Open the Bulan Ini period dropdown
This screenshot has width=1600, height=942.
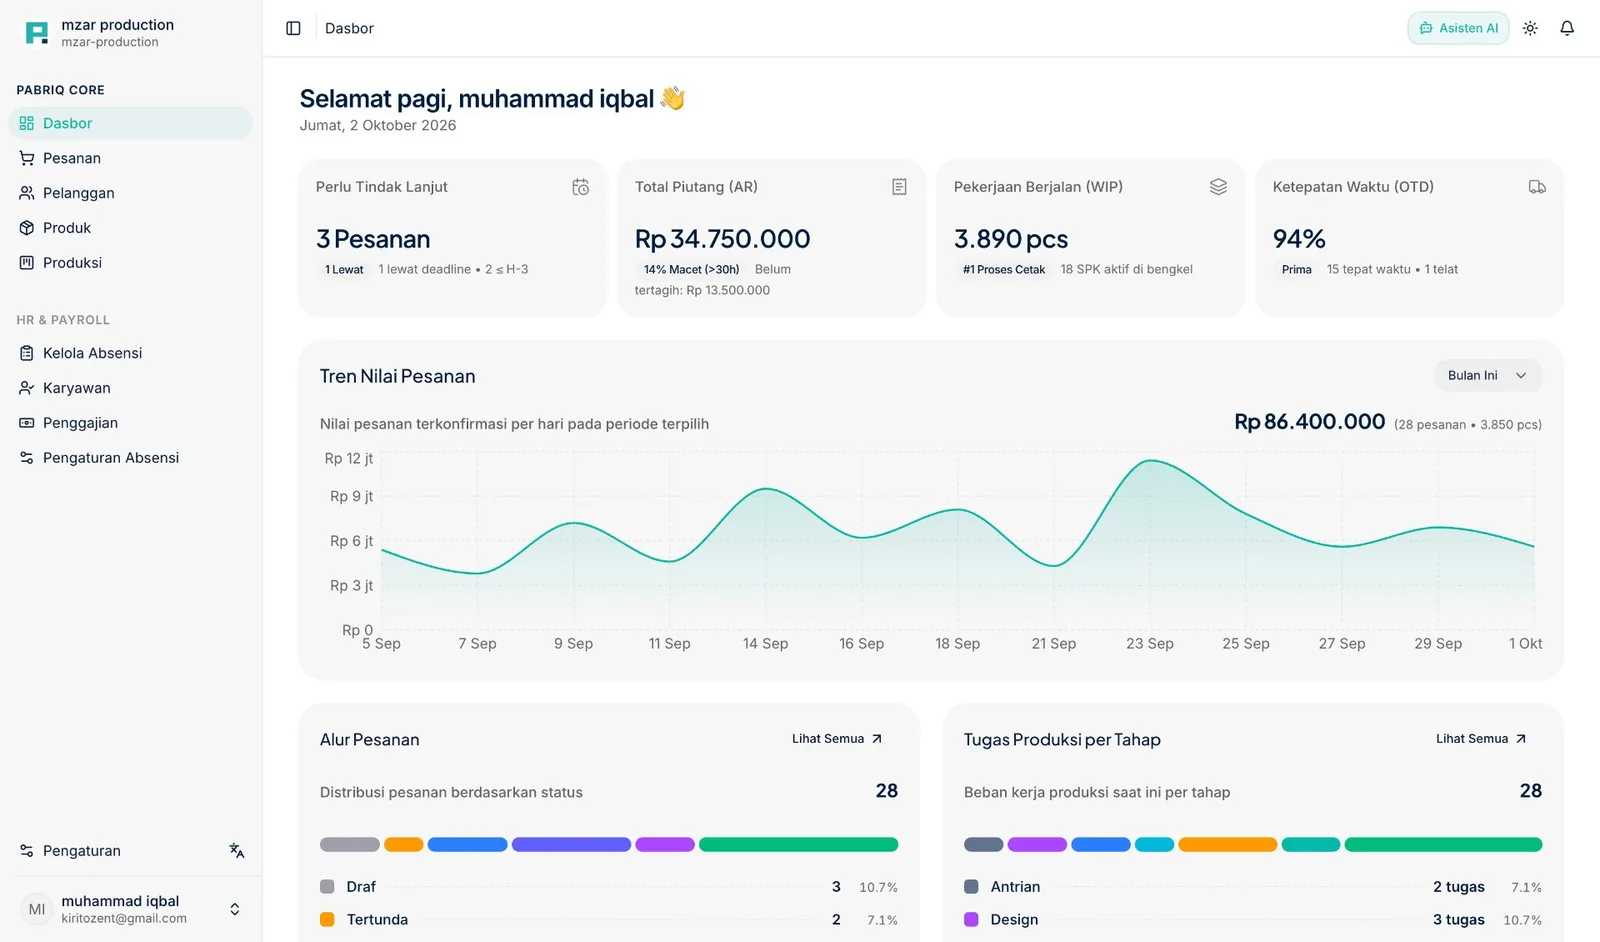1487,376
